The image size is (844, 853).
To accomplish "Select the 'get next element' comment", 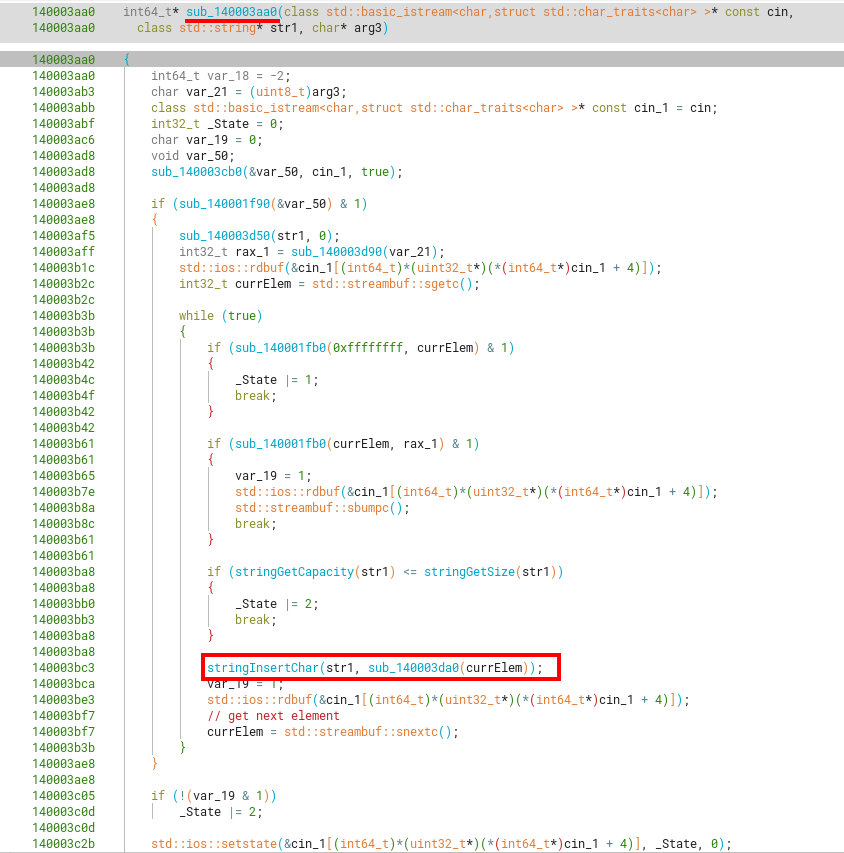I will click(274, 715).
